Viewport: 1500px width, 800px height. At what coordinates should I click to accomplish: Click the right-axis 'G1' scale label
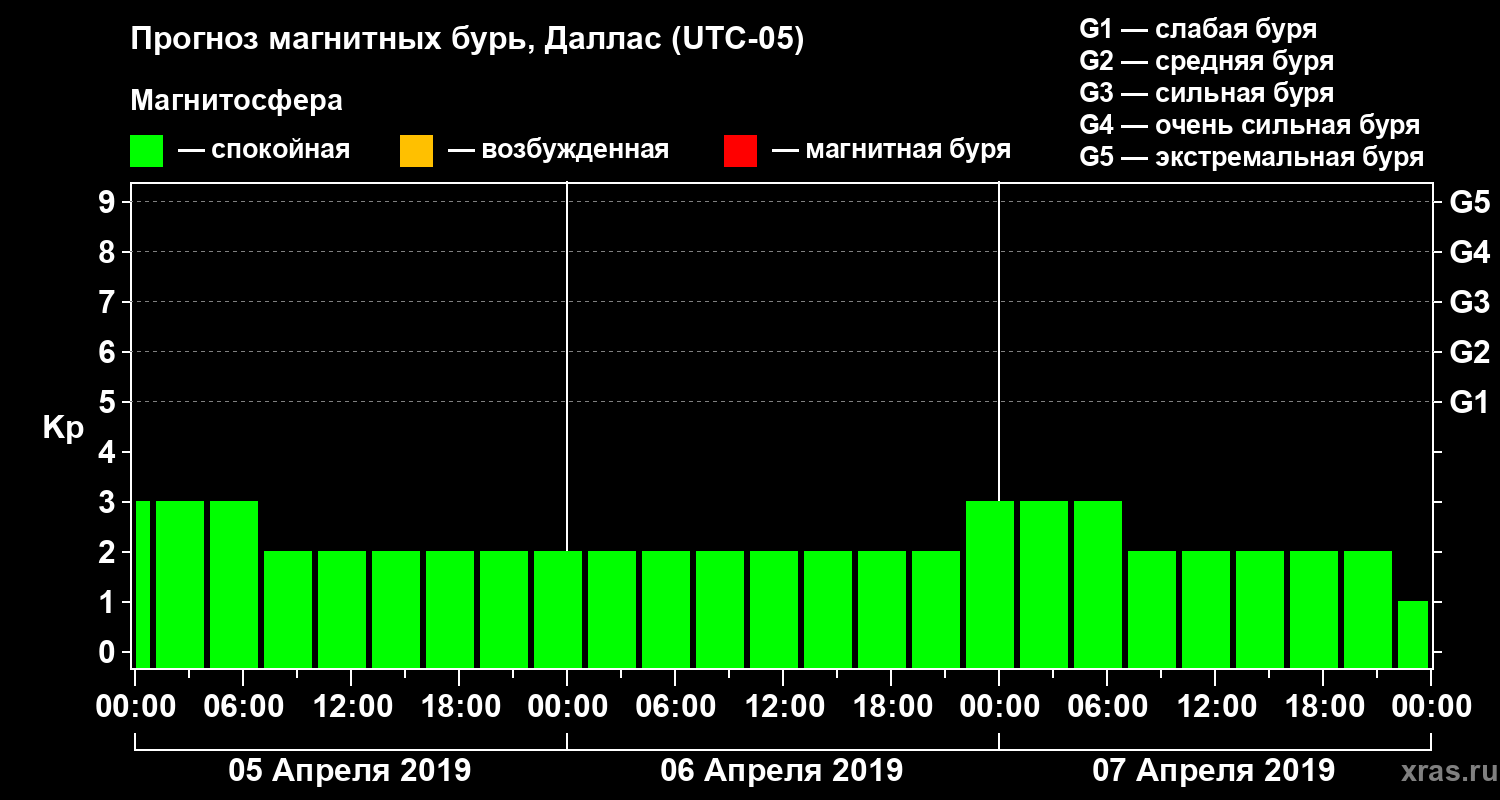1470,402
